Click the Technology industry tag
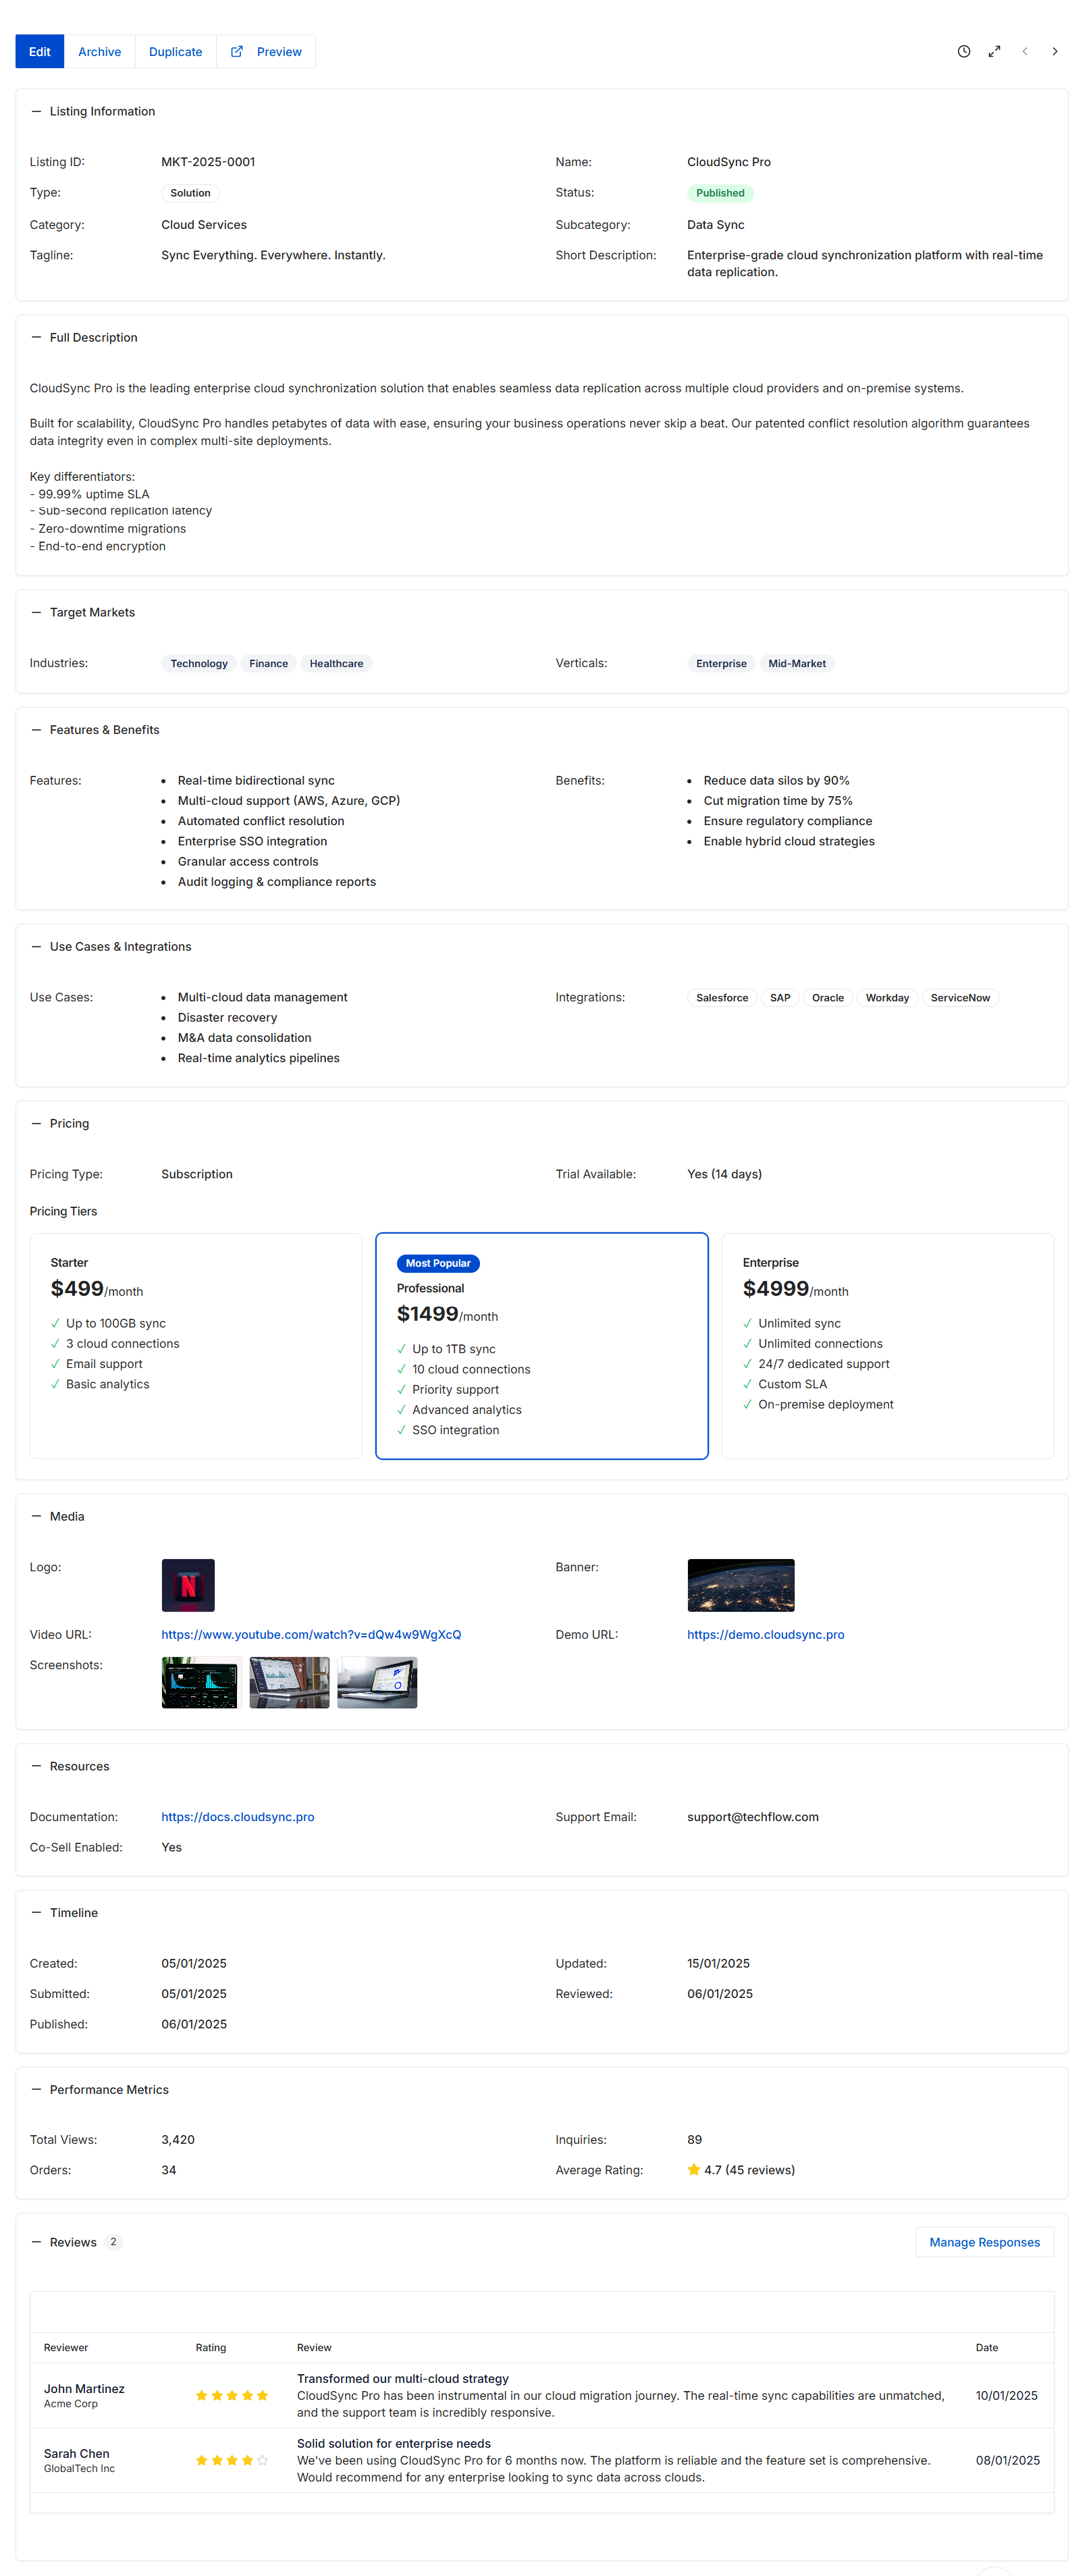This screenshot has width=1089, height=2576. coord(199,664)
